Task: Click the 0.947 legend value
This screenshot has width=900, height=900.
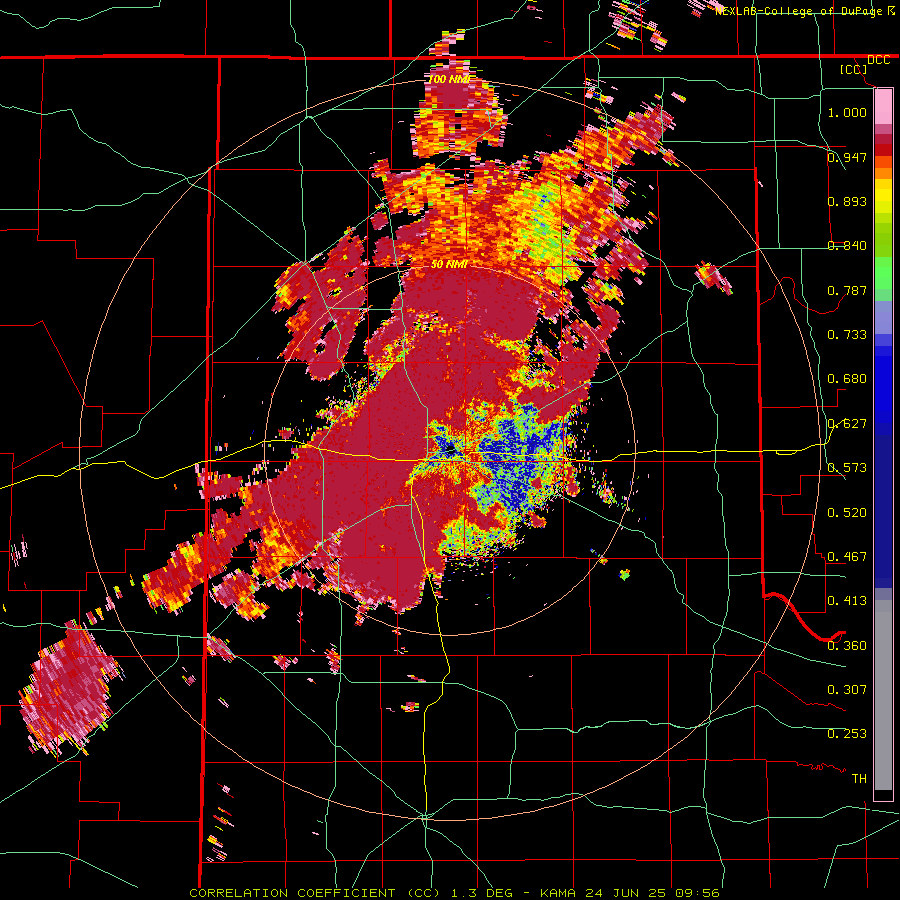Action: pyautogui.click(x=847, y=157)
